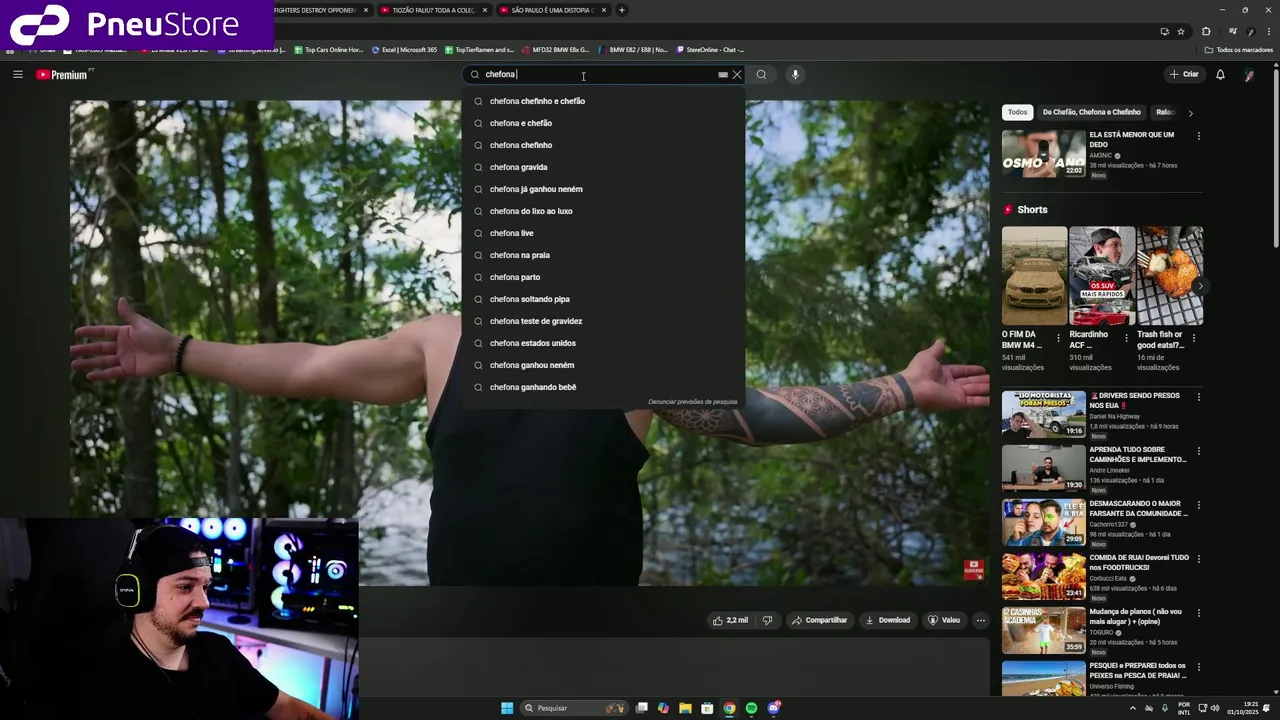The width and height of the screenshot is (1280, 720).
Task: Open the Trash fish or good eats short
Action: (1170, 276)
